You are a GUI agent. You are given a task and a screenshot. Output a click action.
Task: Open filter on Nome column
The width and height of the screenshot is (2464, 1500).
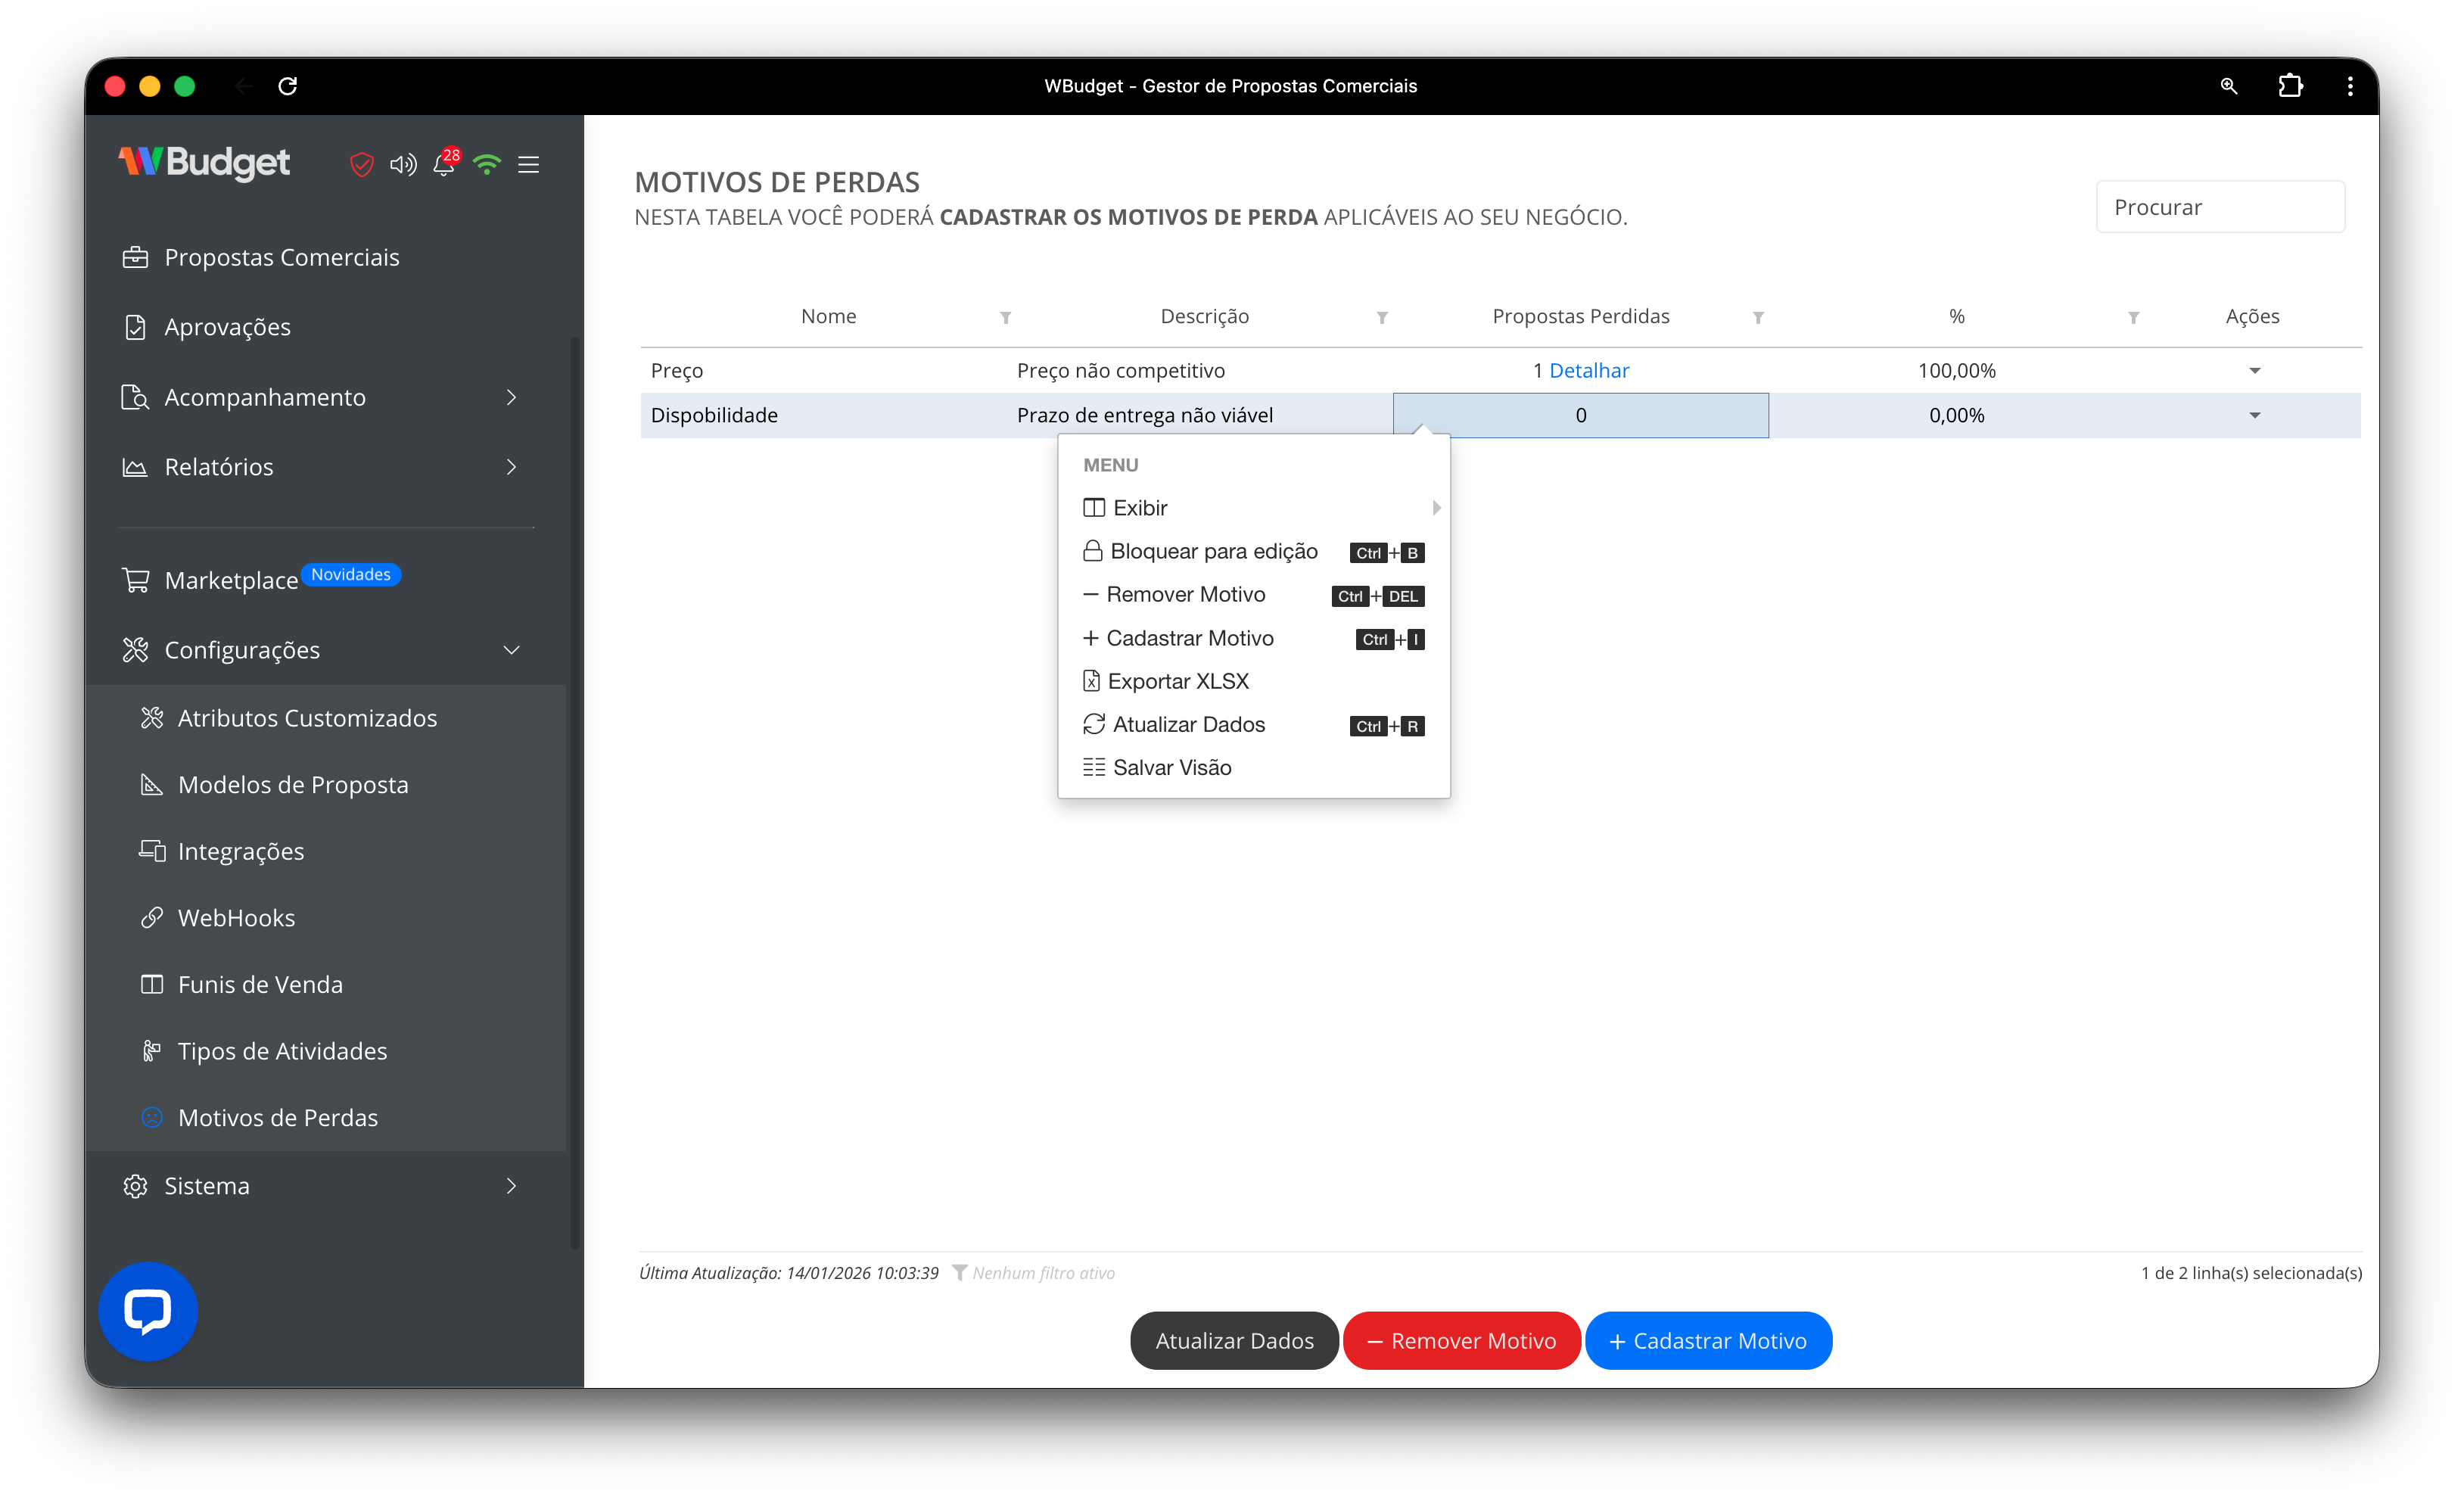point(1006,317)
